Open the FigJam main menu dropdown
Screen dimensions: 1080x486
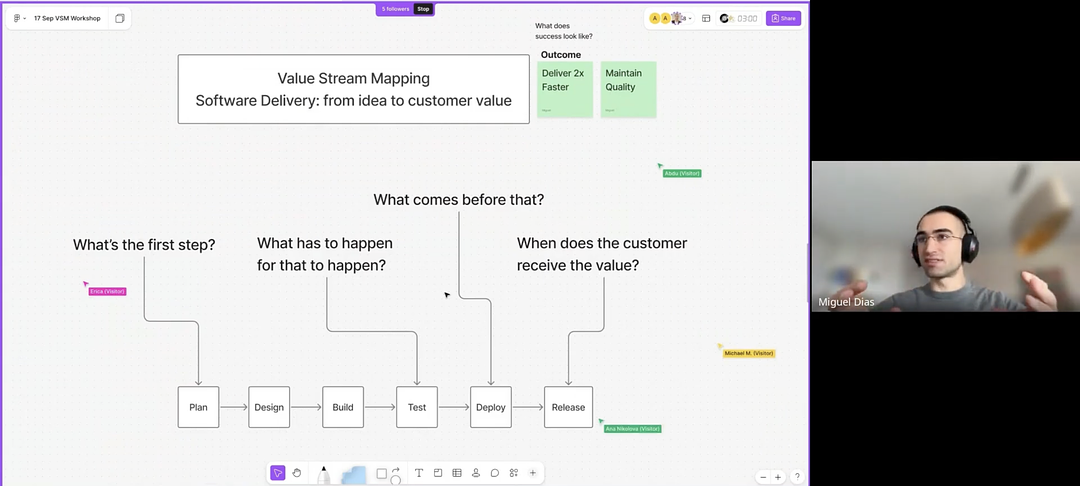20,18
